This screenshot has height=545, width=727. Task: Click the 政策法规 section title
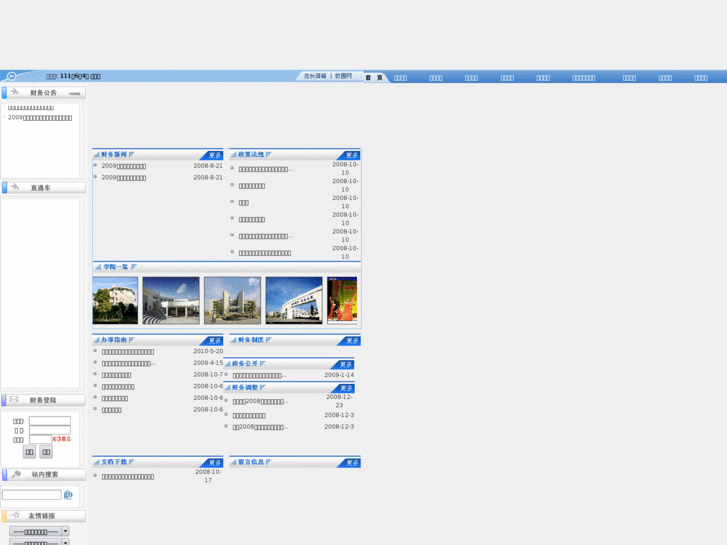[251, 154]
